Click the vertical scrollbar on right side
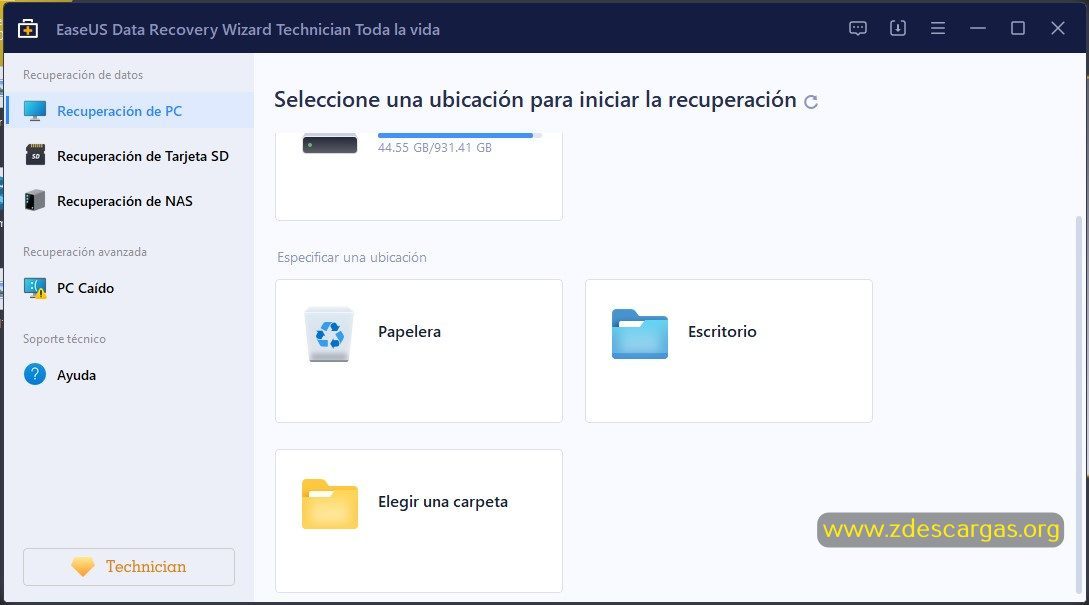 click(1079, 406)
